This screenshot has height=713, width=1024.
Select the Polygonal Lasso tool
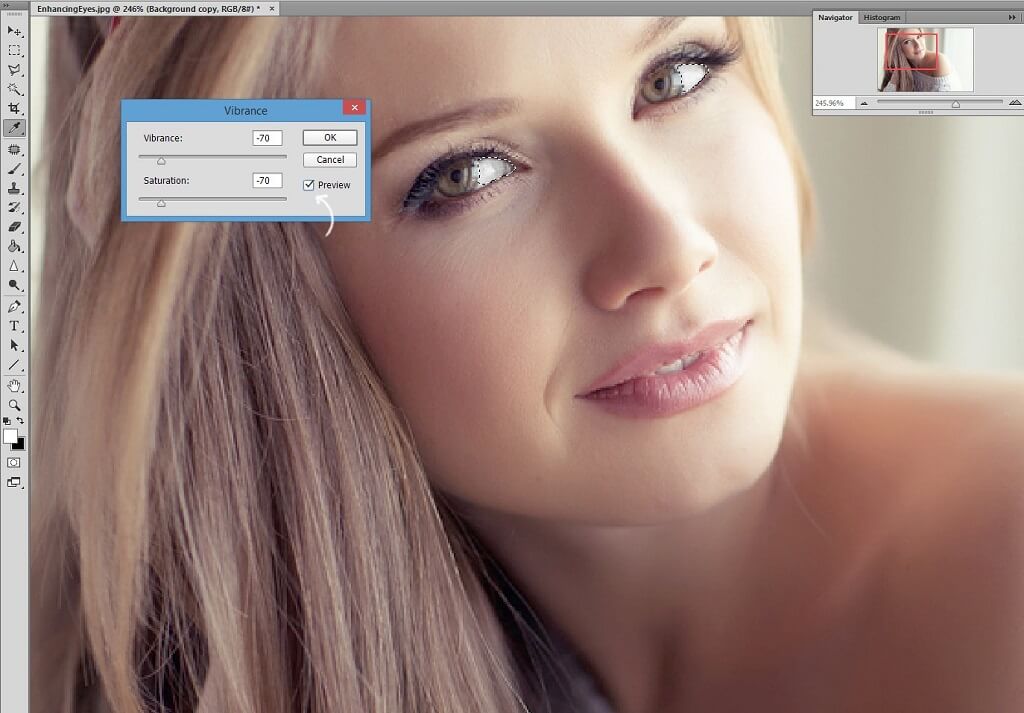tap(14, 70)
